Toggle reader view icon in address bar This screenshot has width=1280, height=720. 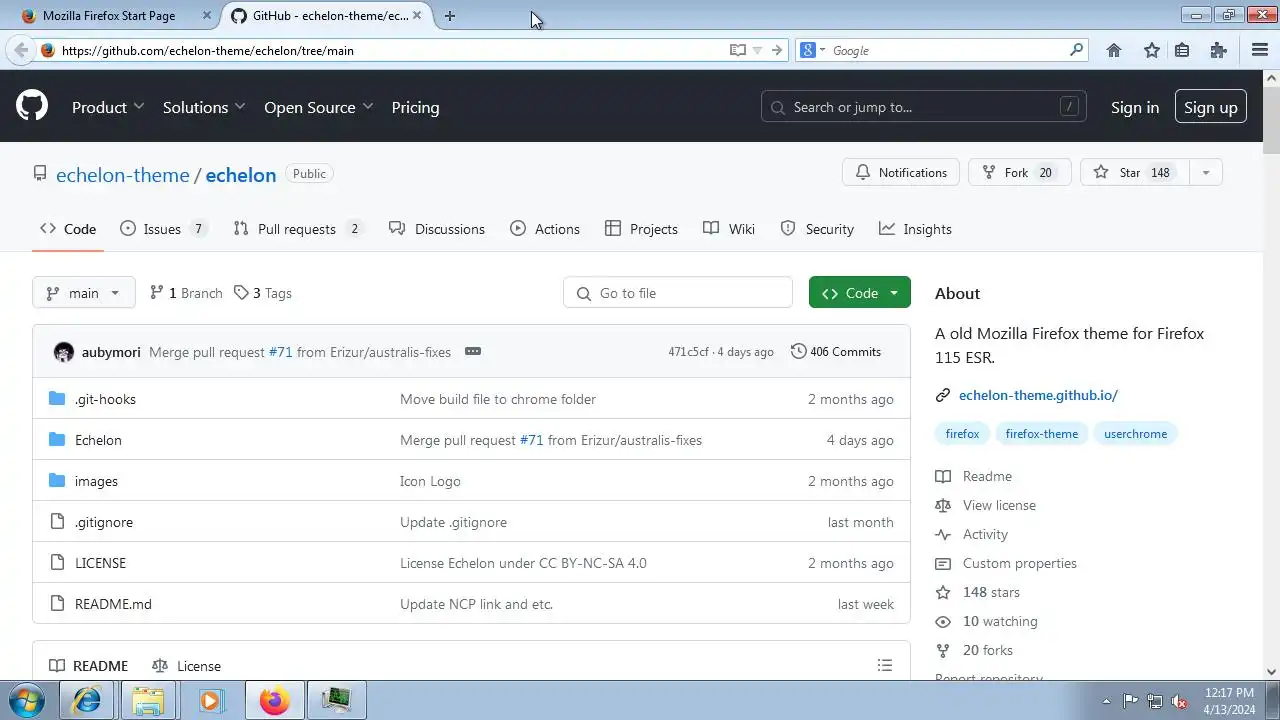pos(738,50)
